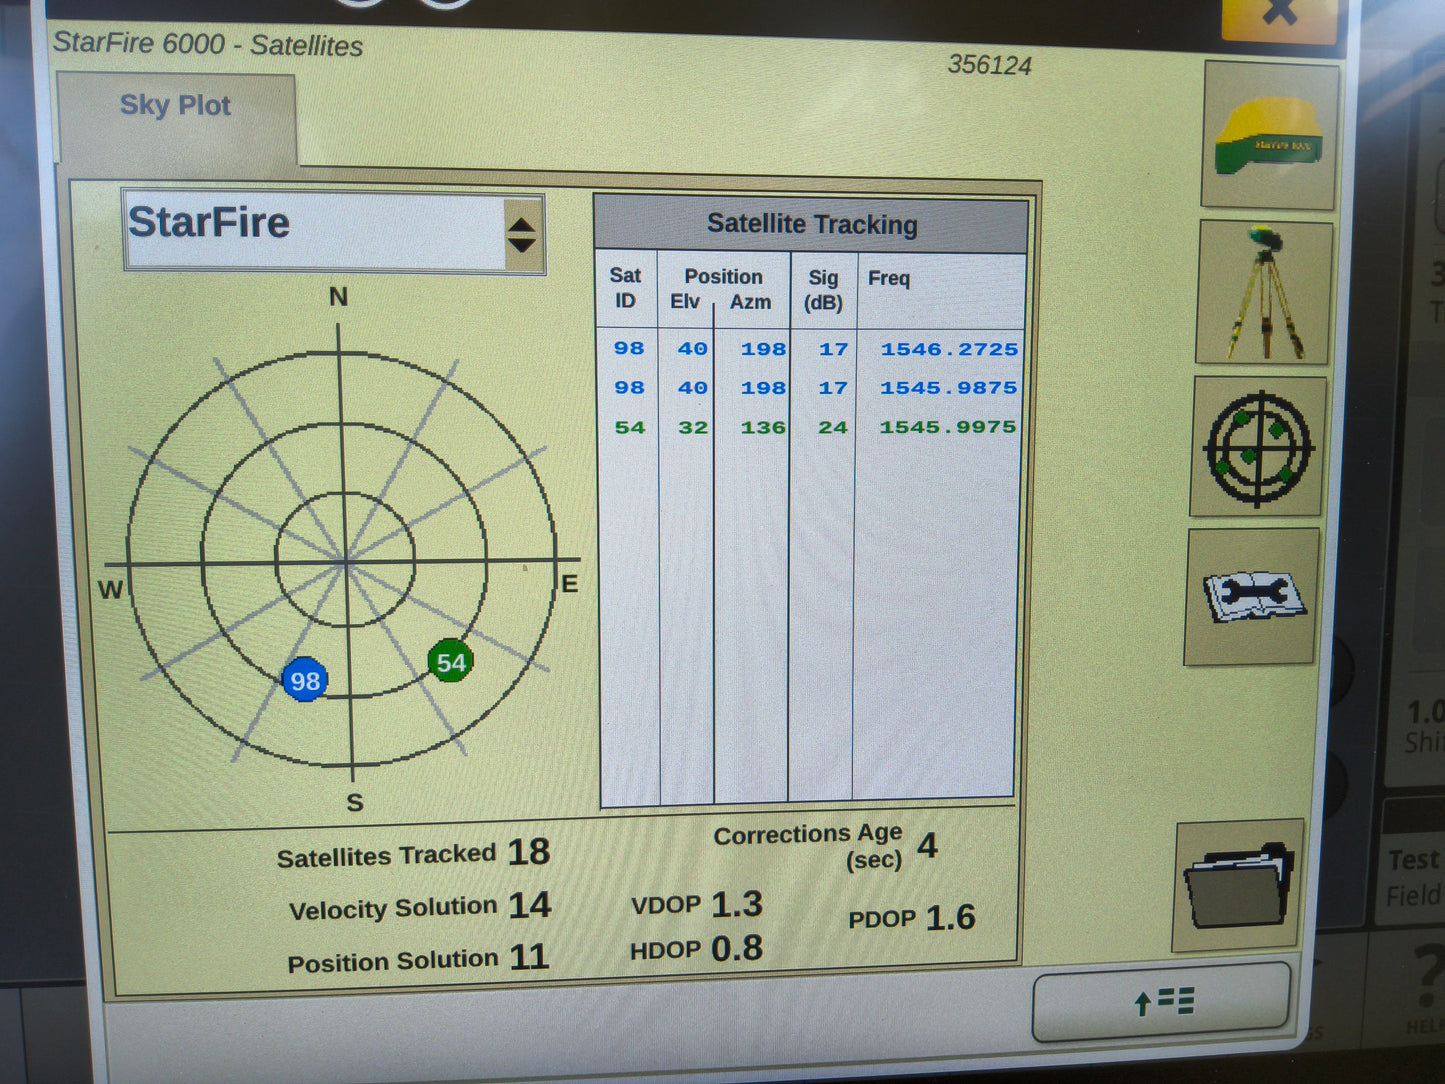1445x1084 pixels.
Task: Open the service manual wrench icon
Action: tap(1252, 597)
